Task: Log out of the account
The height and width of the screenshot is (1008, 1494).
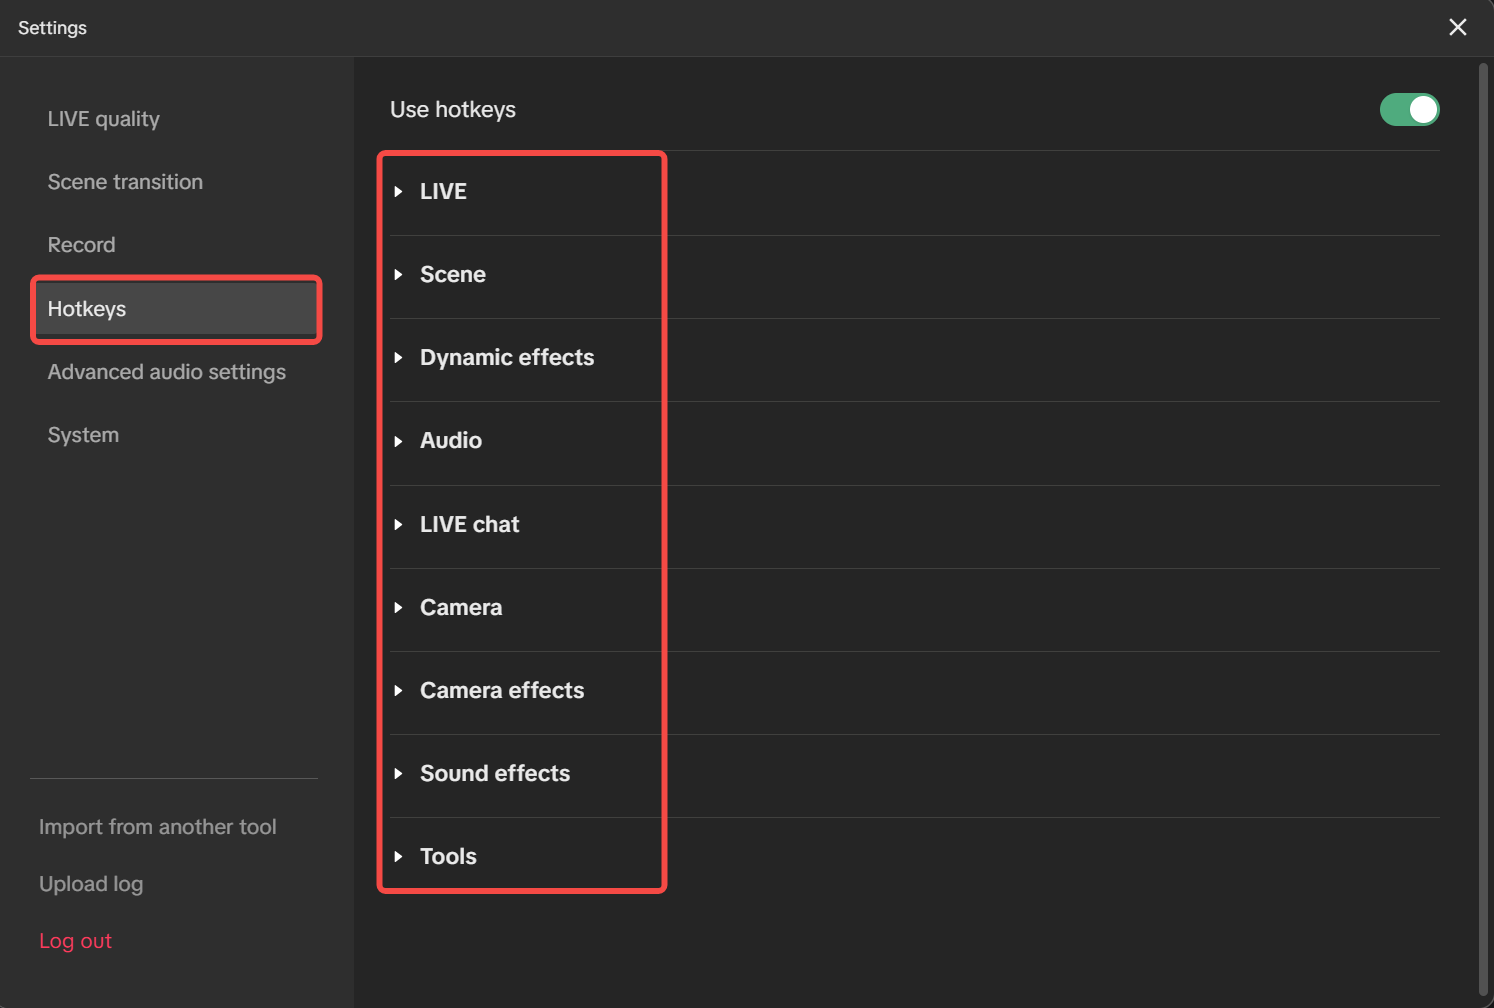Action: (x=76, y=940)
